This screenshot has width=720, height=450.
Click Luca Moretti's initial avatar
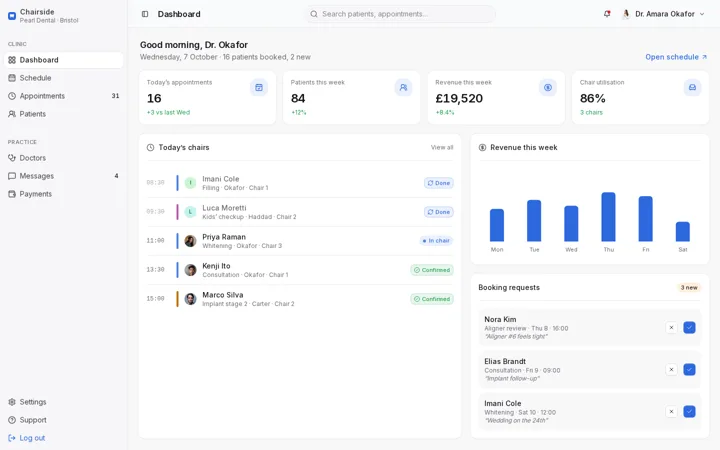click(x=190, y=212)
